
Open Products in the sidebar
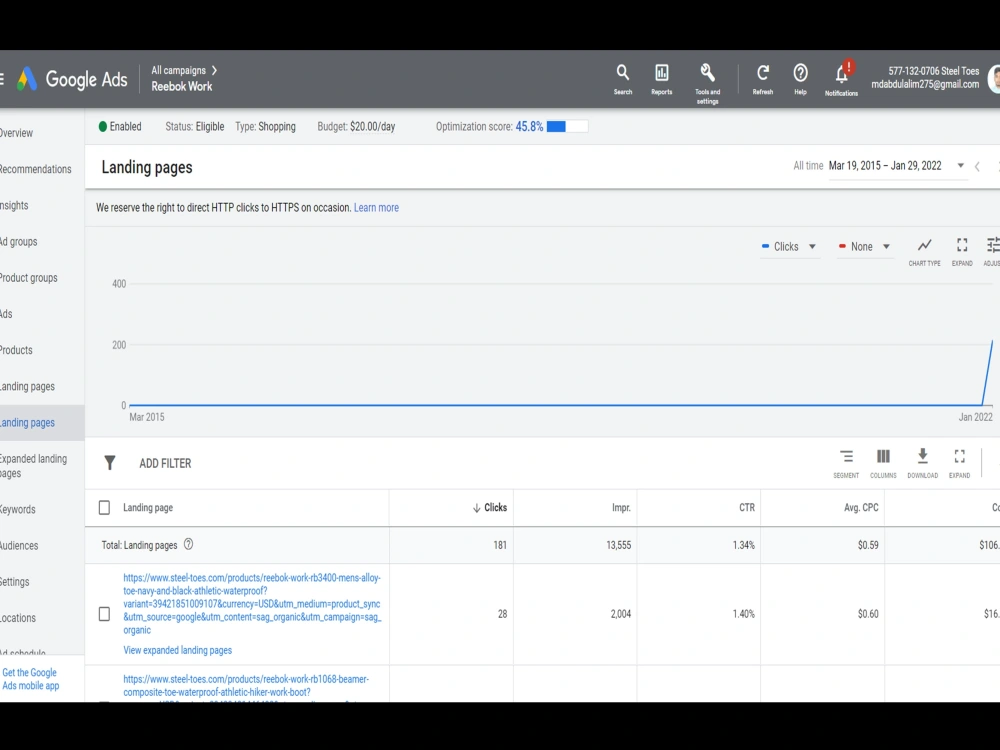tap(16, 350)
